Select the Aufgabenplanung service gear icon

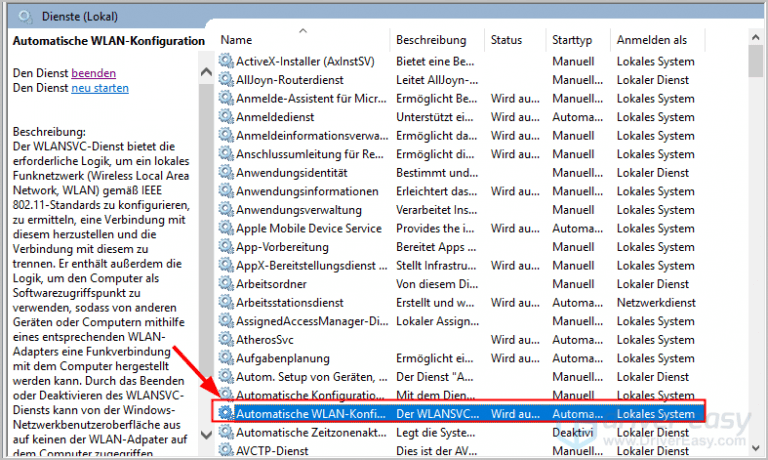[x=226, y=358]
